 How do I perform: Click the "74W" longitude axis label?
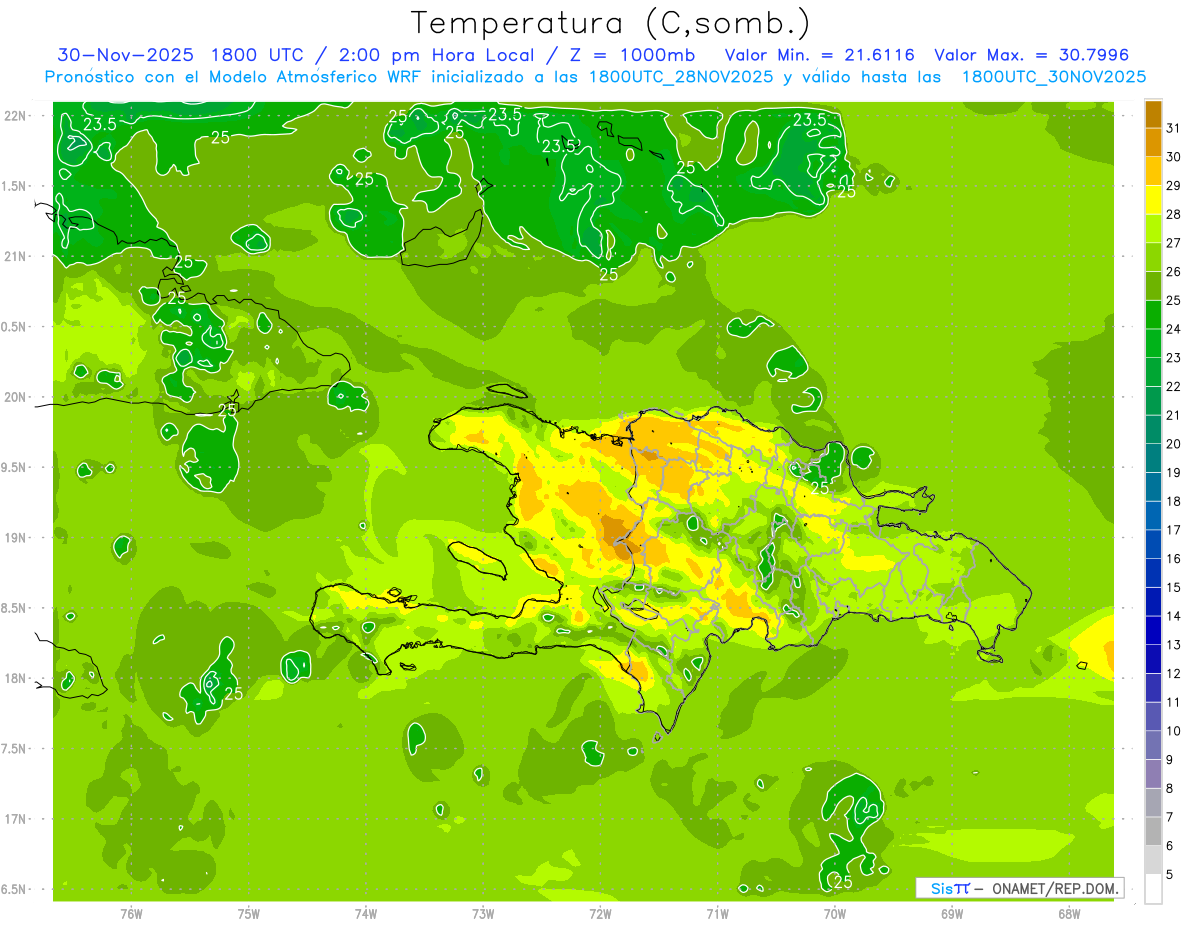click(x=366, y=914)
